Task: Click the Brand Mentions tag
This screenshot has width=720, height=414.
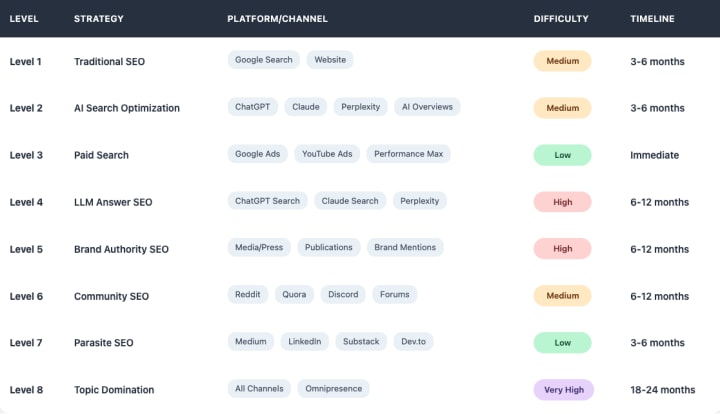Action: pos(404,247)
